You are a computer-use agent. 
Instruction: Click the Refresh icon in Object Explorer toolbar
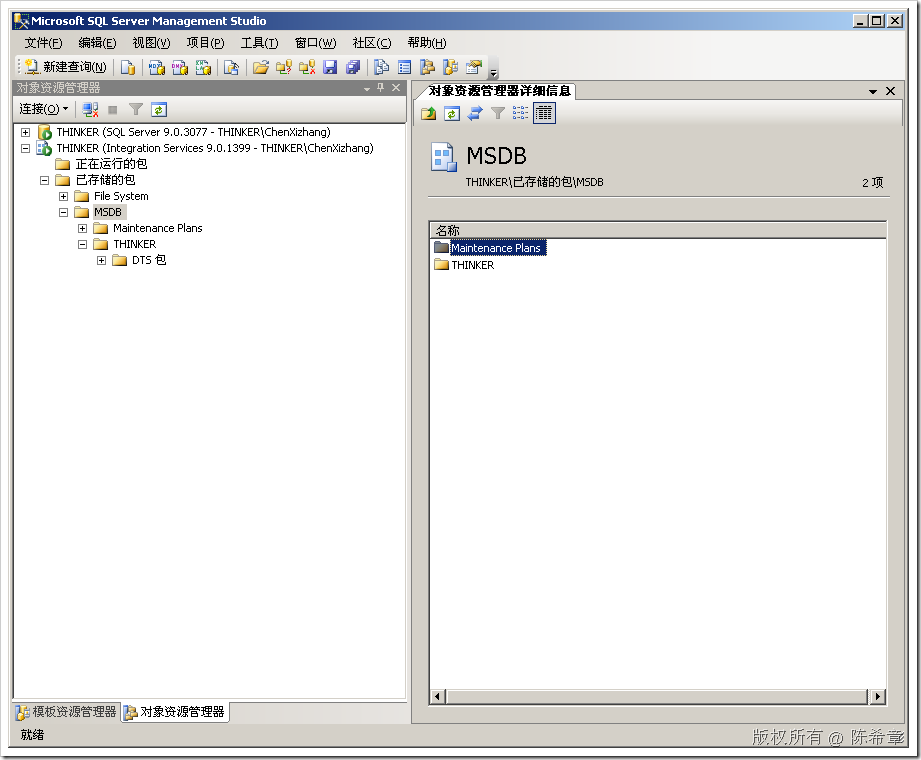coord(159,110)
